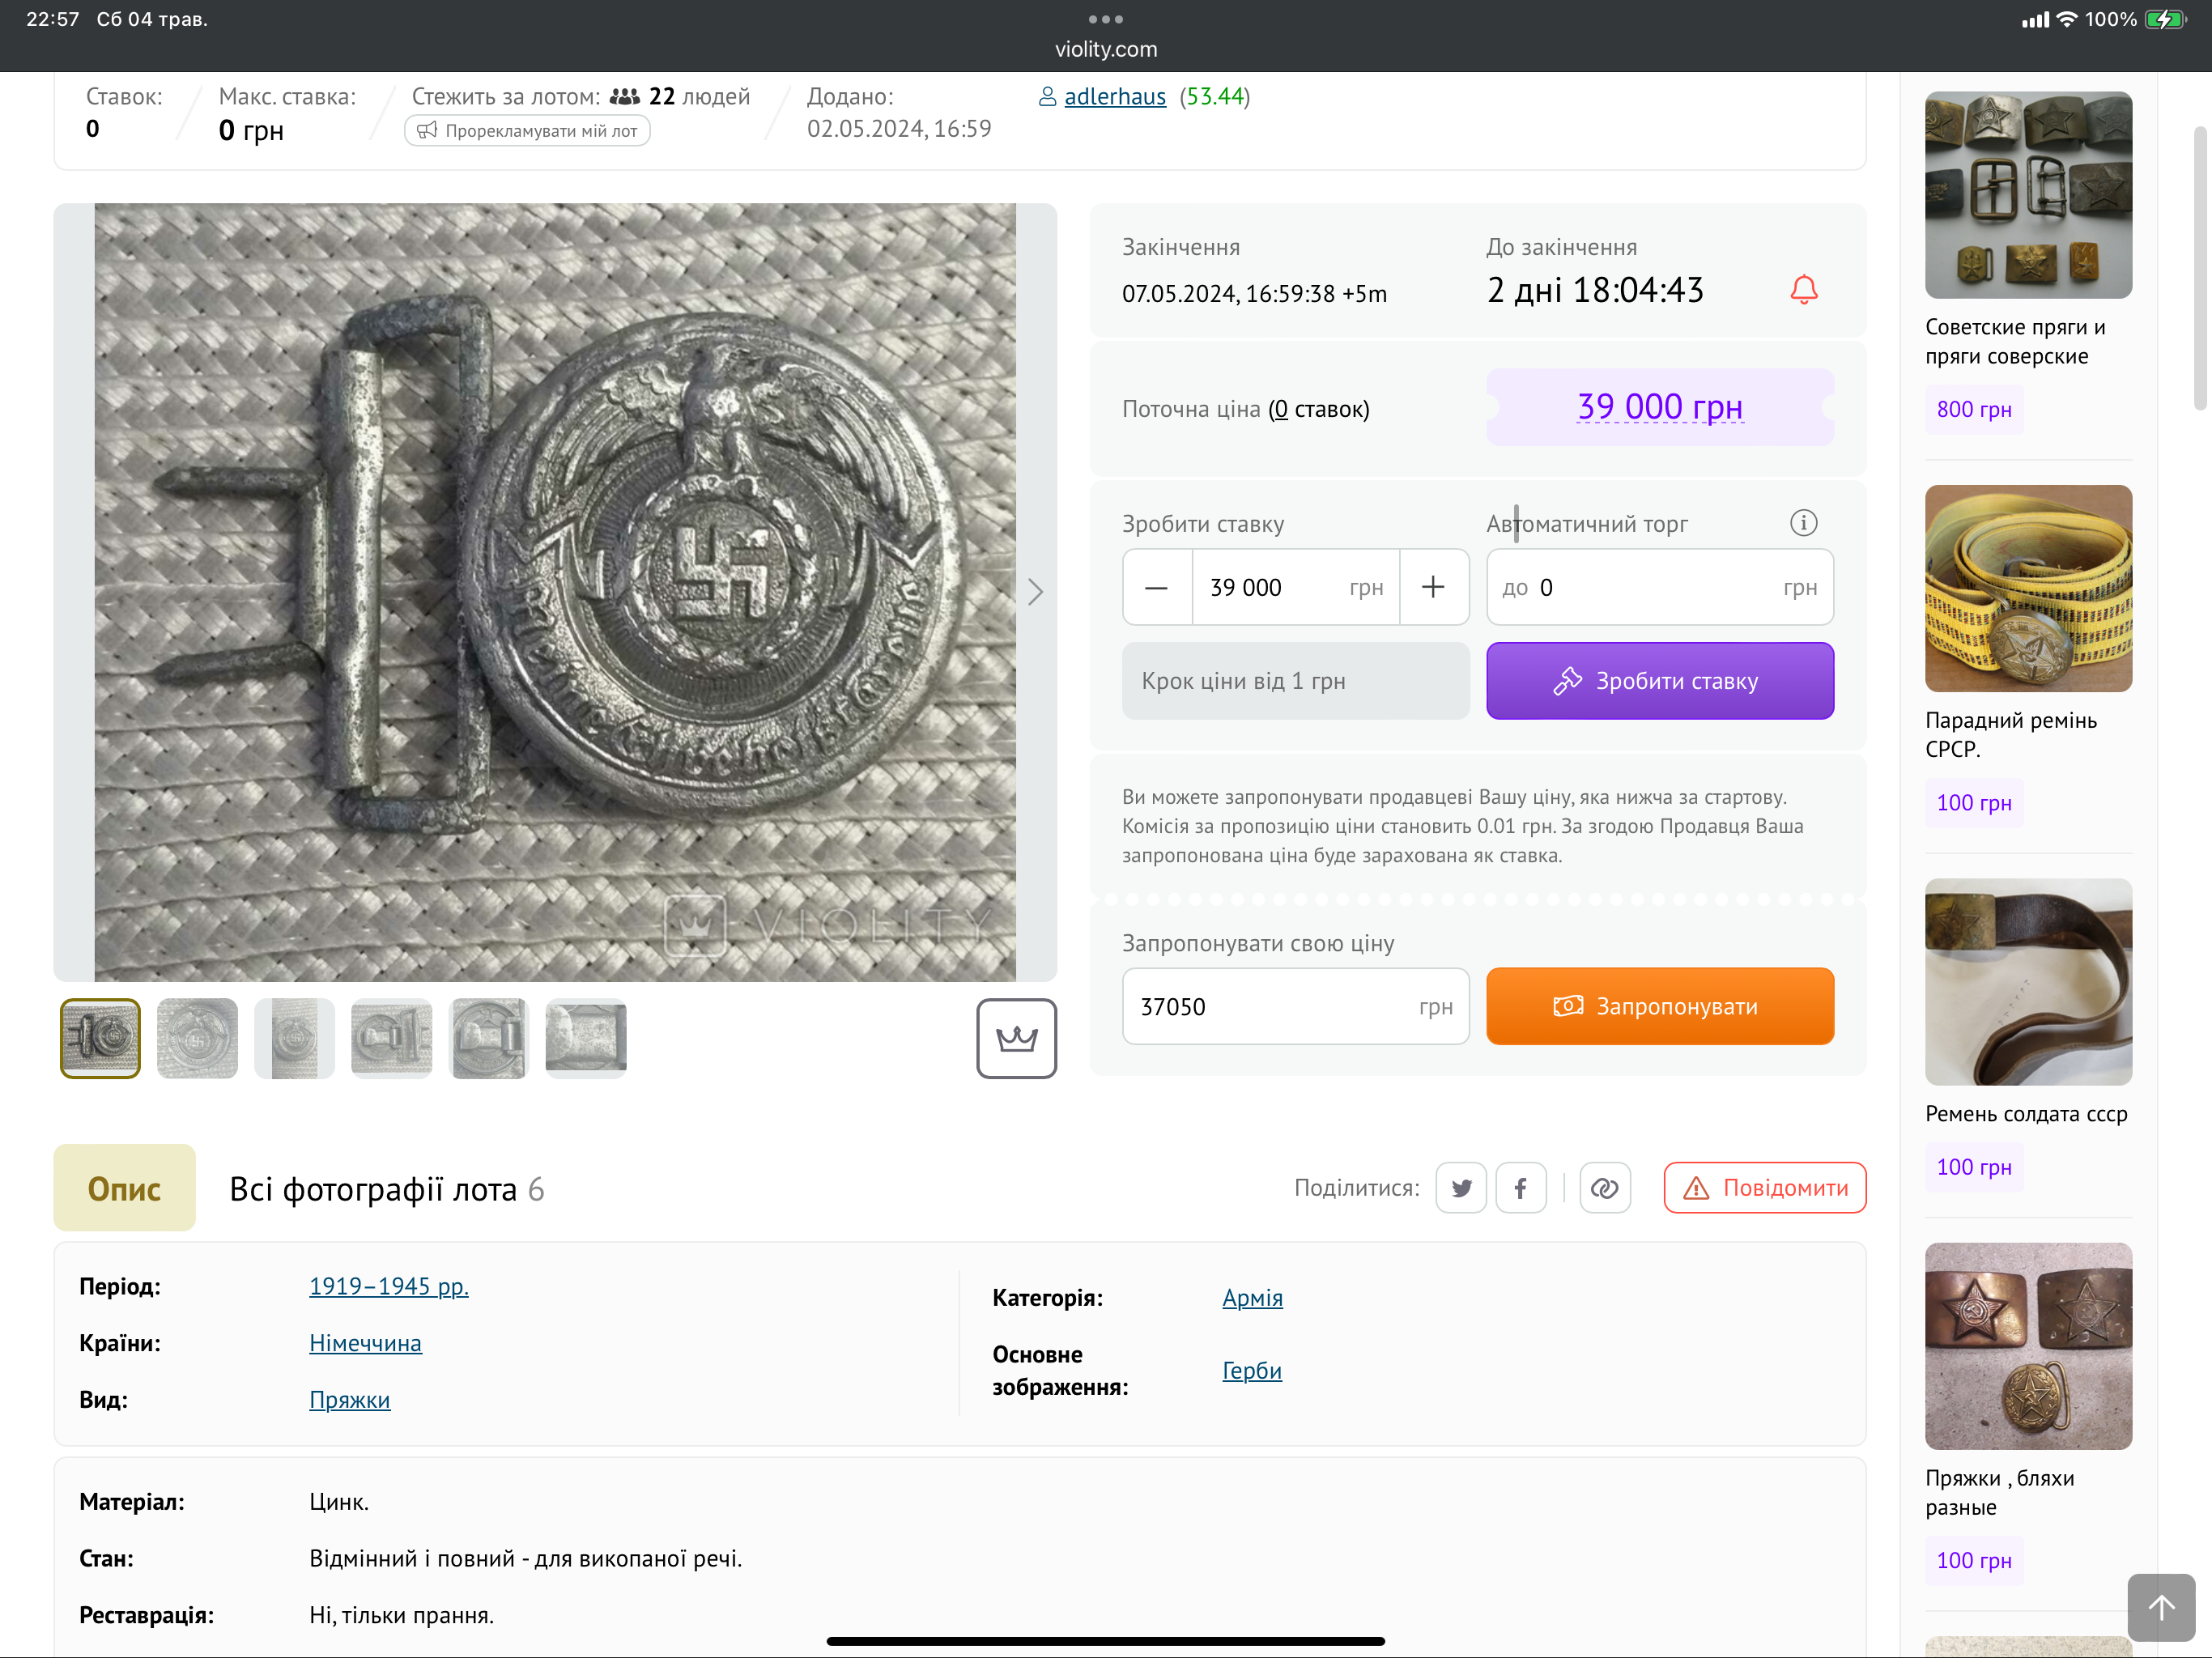
Task: Increase the bid with the plus button
Action: pyautogui.click(x=1433, y=587)
